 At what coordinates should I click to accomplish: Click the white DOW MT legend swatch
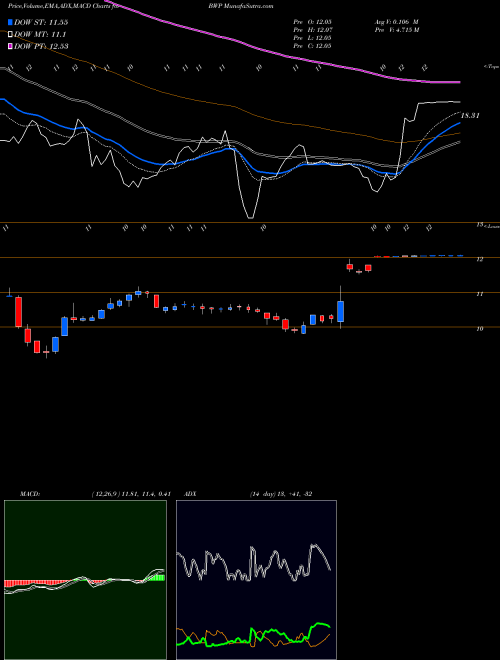click(10, 34)
